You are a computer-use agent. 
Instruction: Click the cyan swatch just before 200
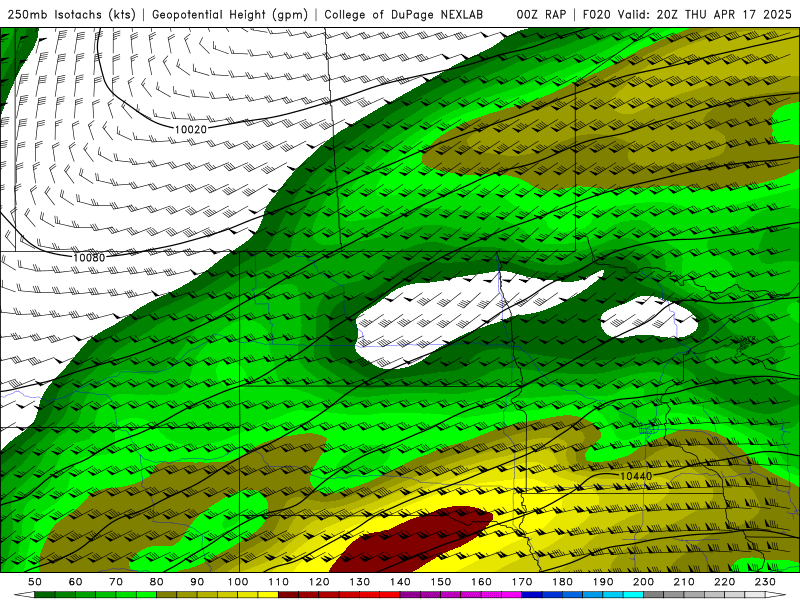click(634, 595)
